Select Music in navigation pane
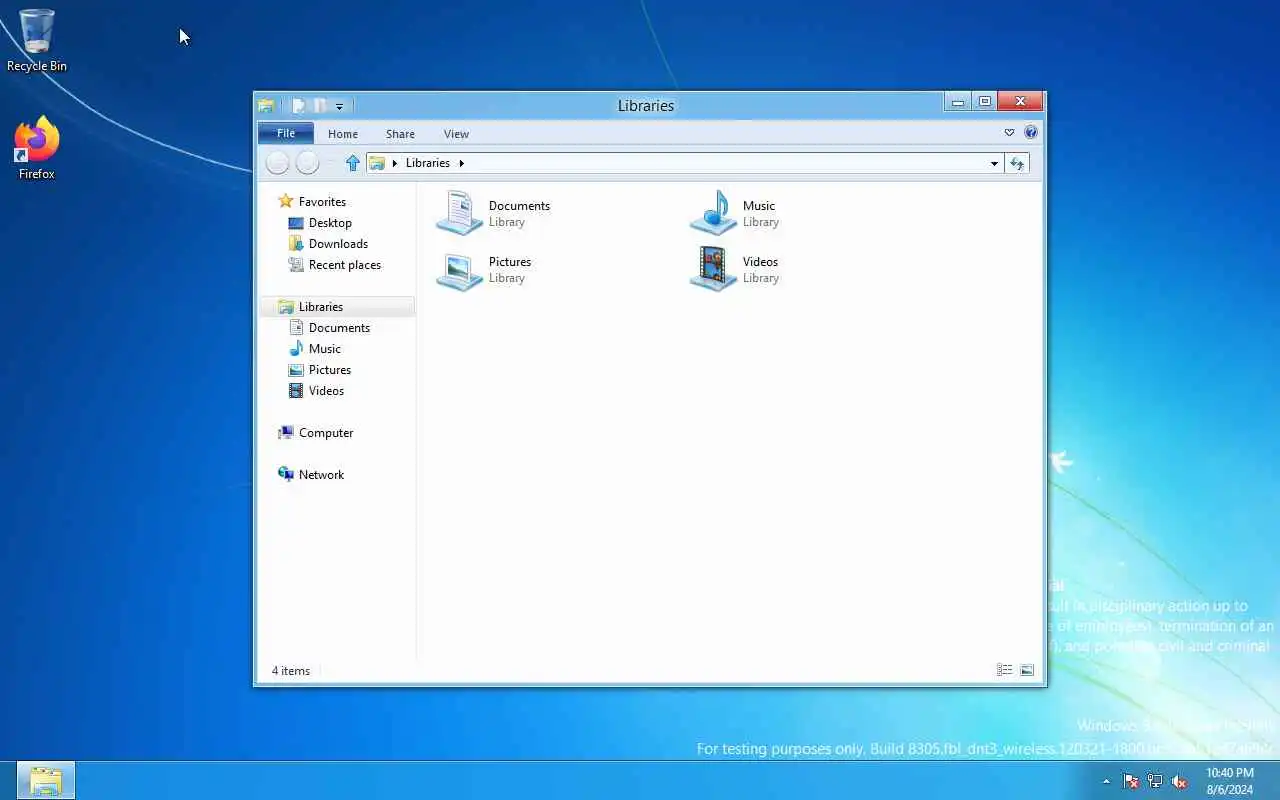 click(x=324, y=348)
